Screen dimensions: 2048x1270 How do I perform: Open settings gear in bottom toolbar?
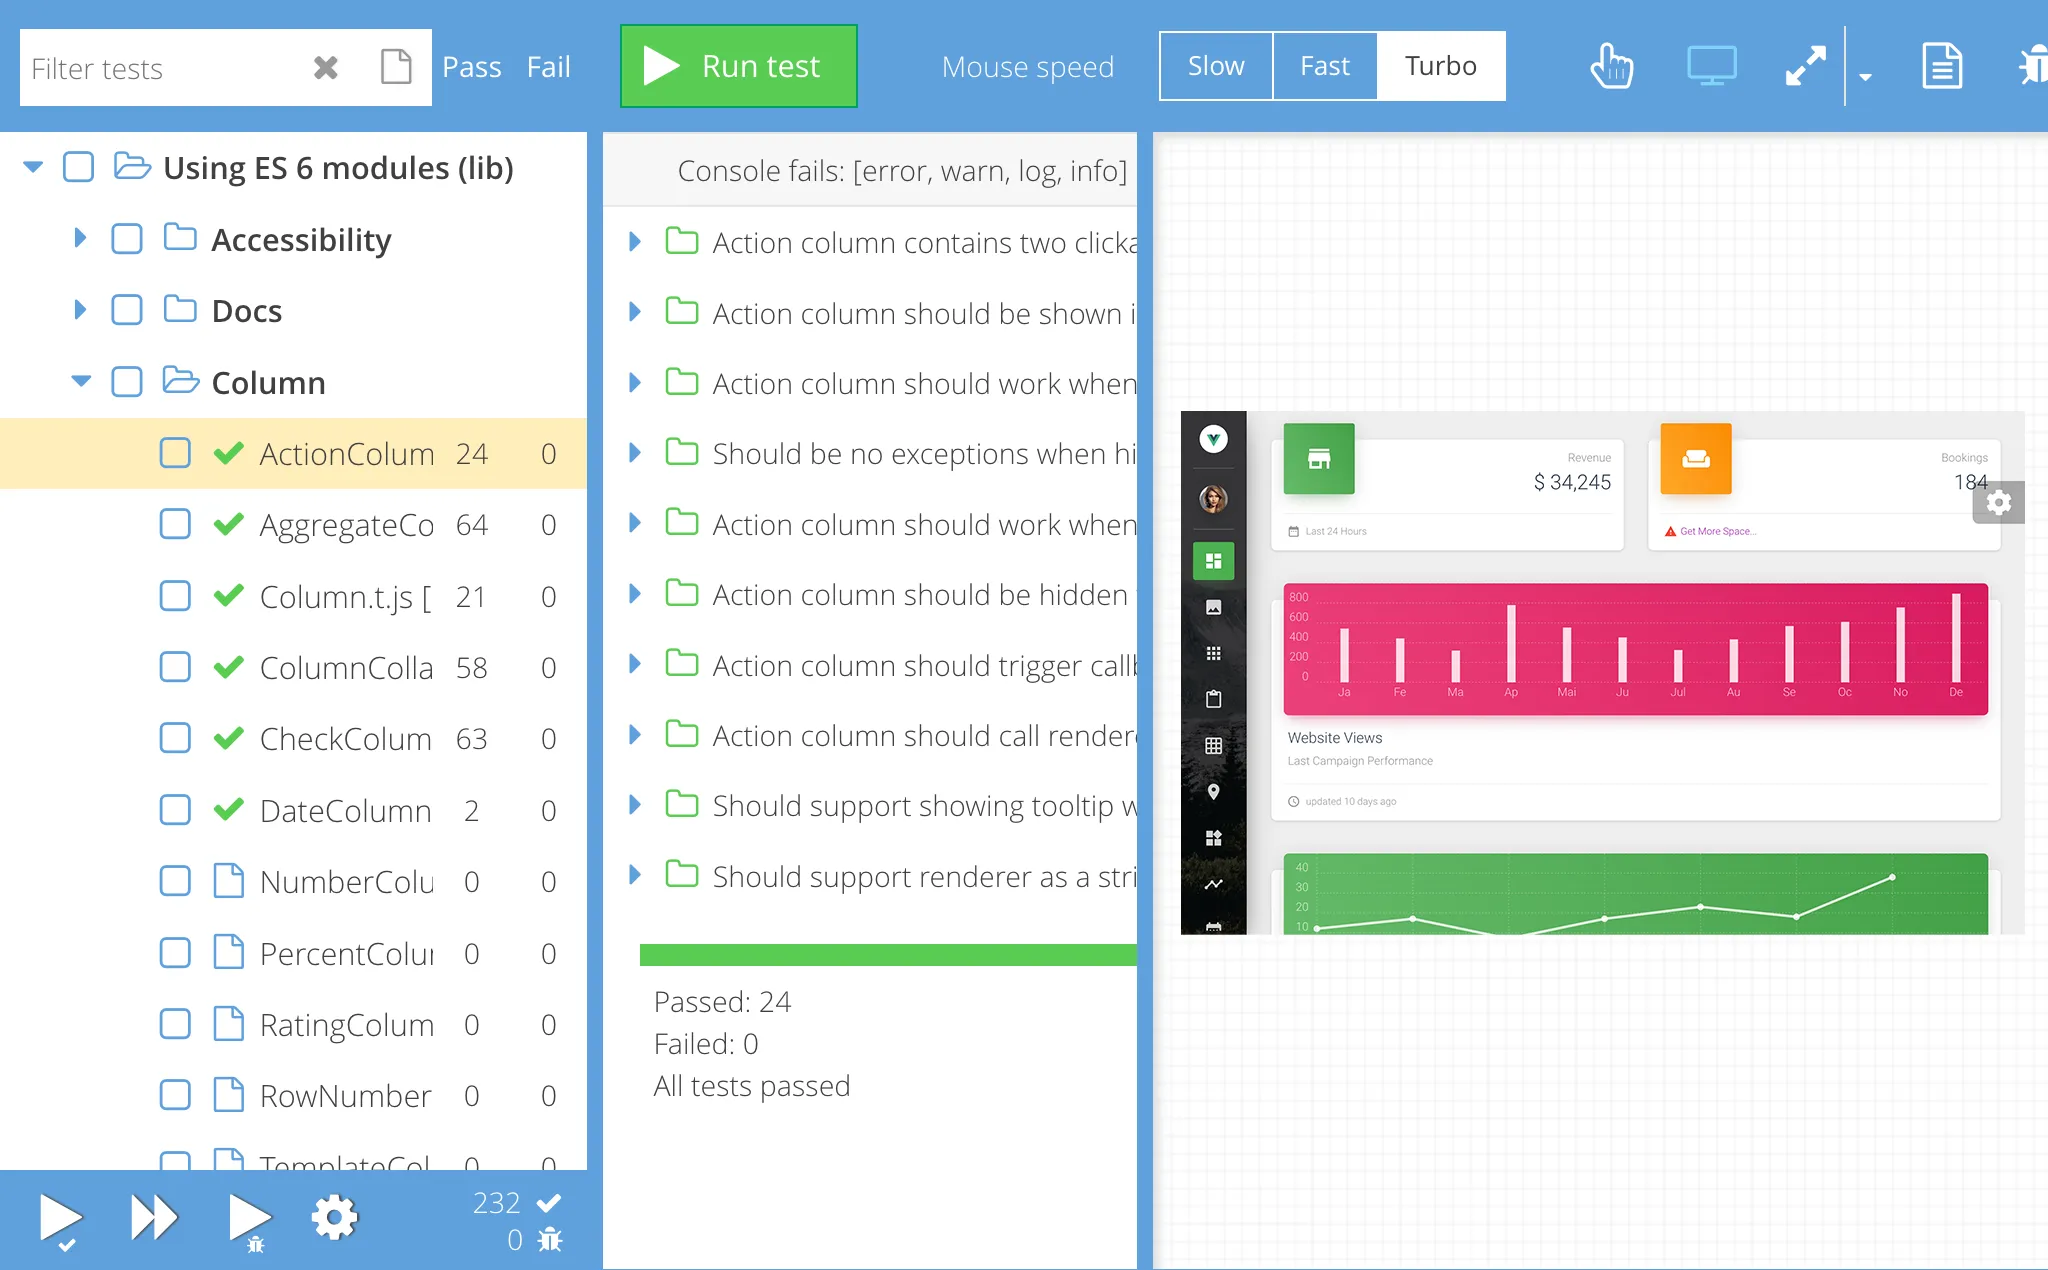click(x=334, y=1218)
